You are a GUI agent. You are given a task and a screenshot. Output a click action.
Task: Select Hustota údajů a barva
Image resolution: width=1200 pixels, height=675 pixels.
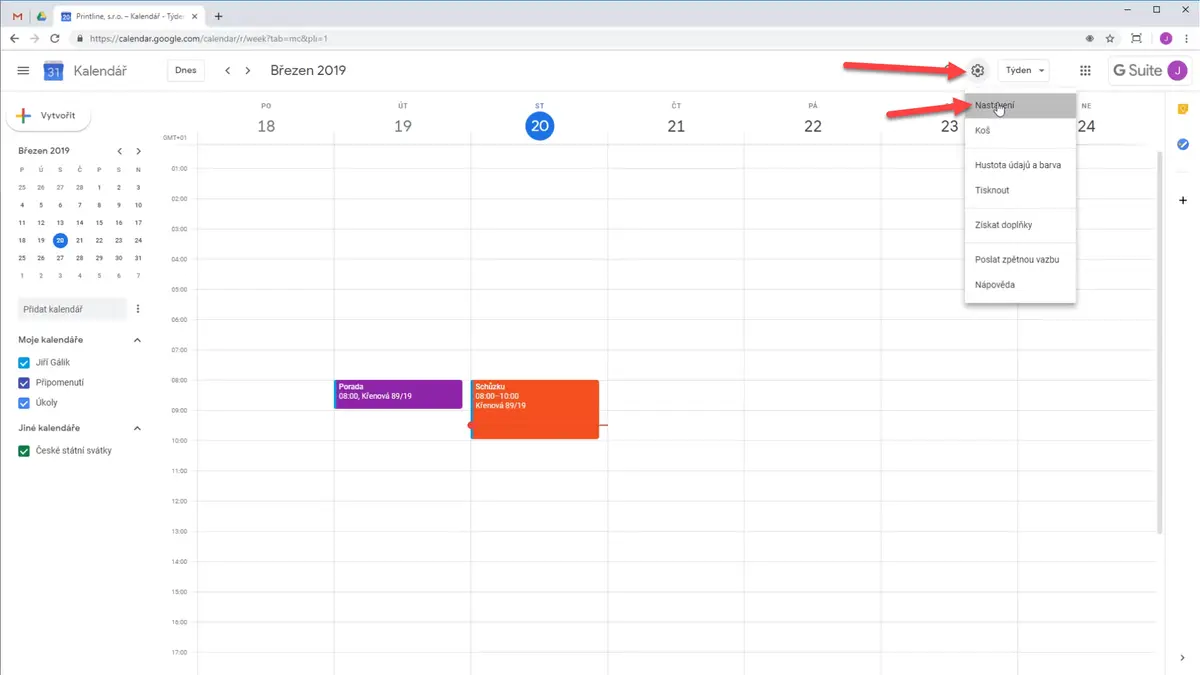pos(1020,165)
